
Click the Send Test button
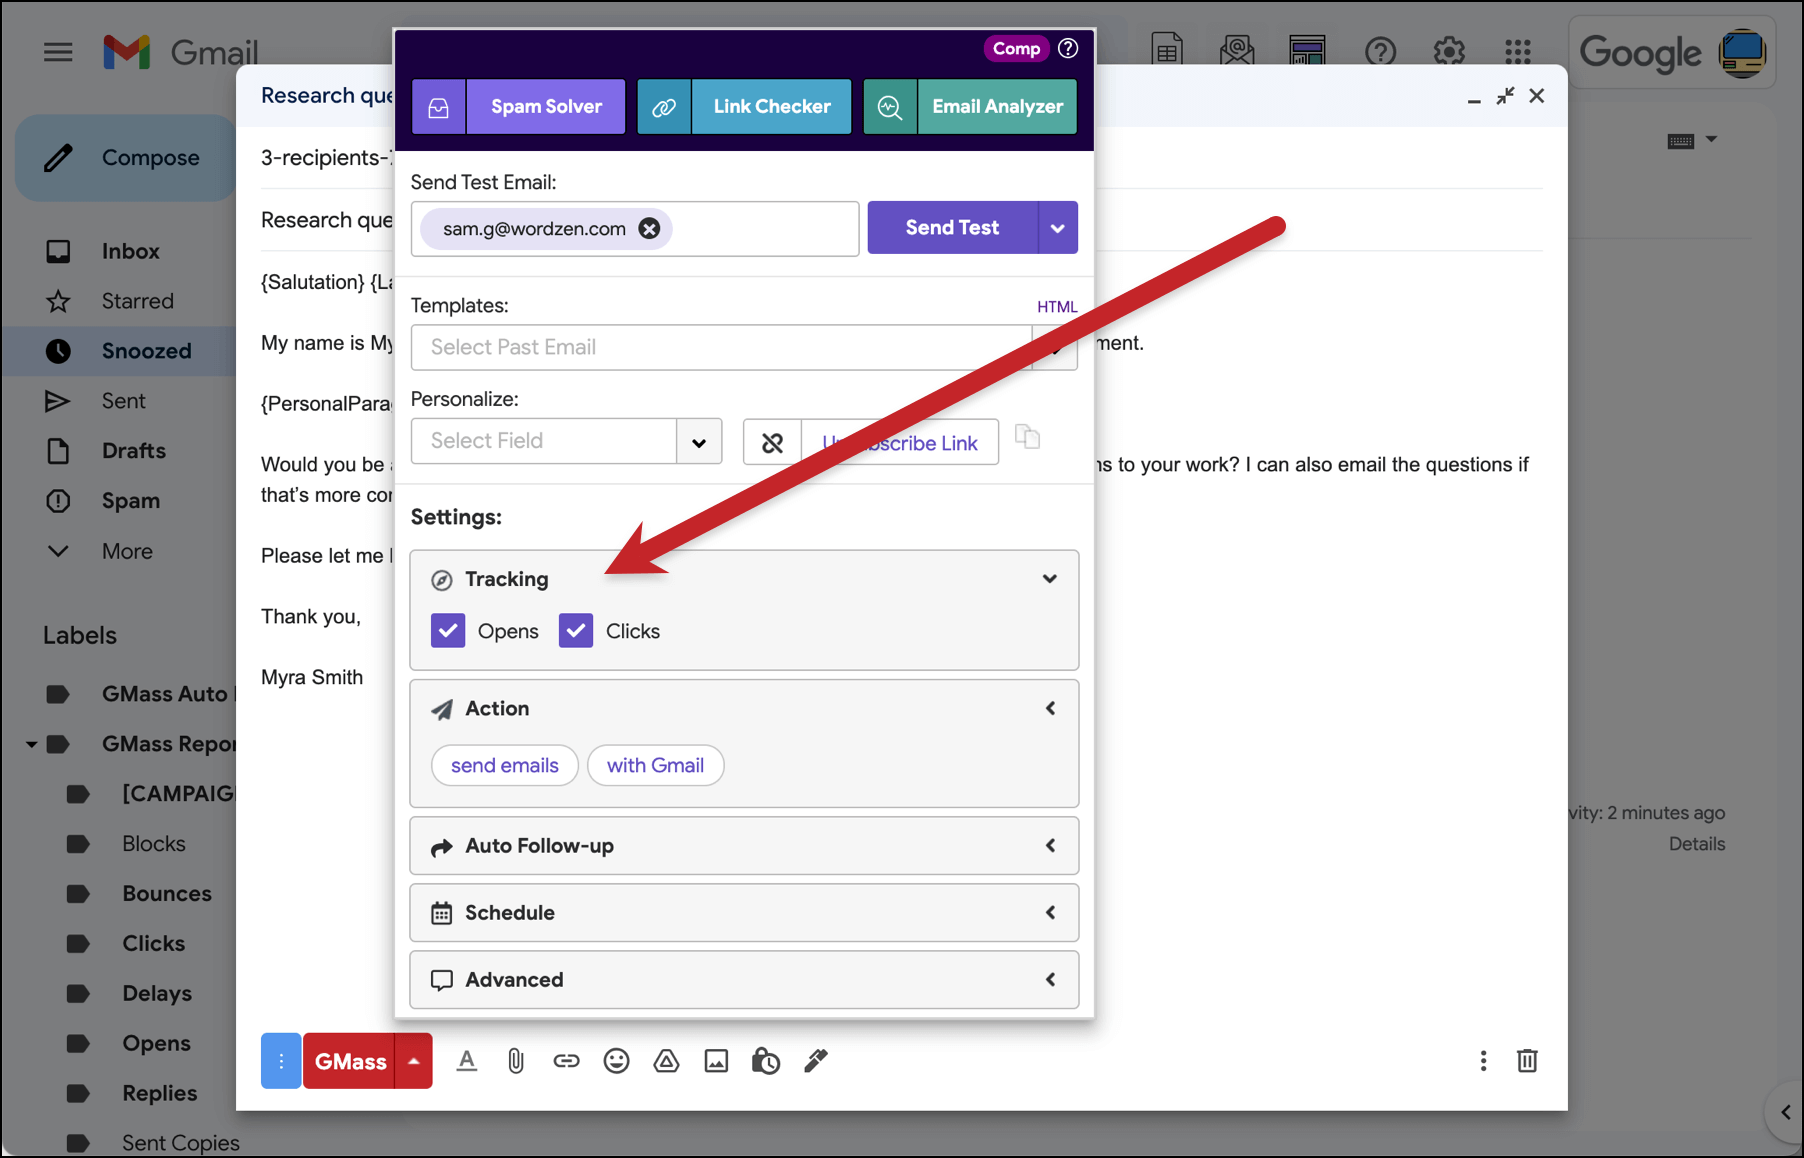(x=952, y=227)
